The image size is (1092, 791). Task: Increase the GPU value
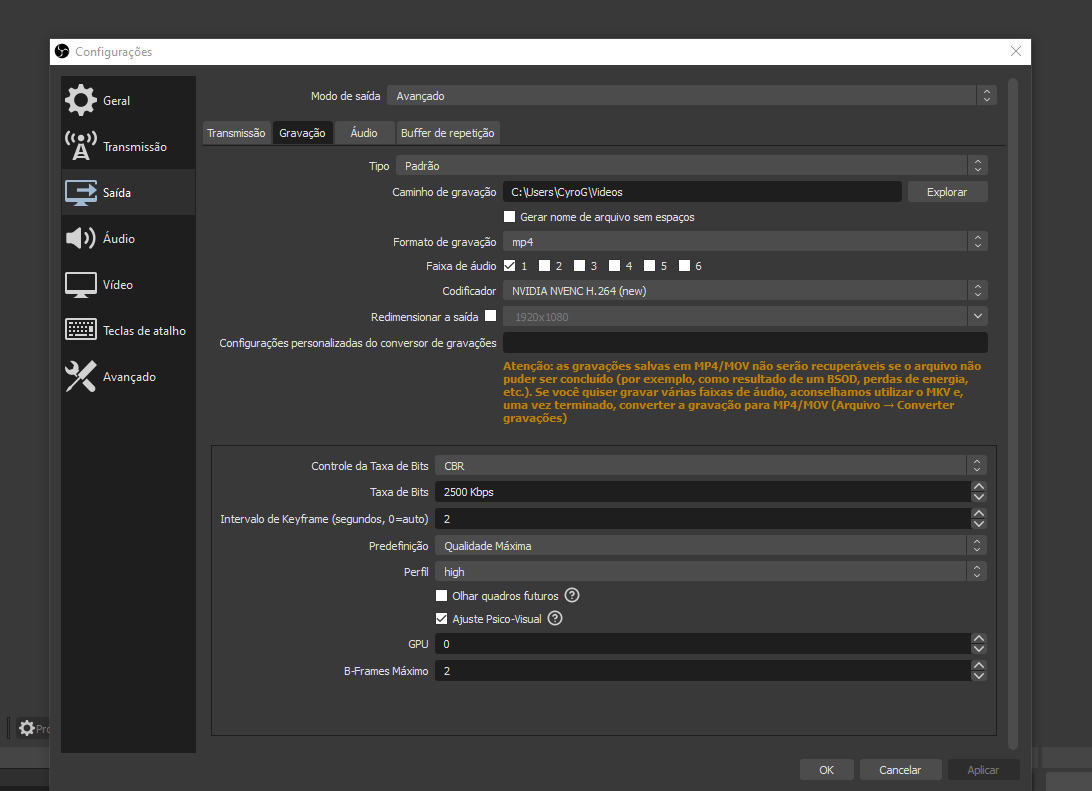click(x=978, y=639)
